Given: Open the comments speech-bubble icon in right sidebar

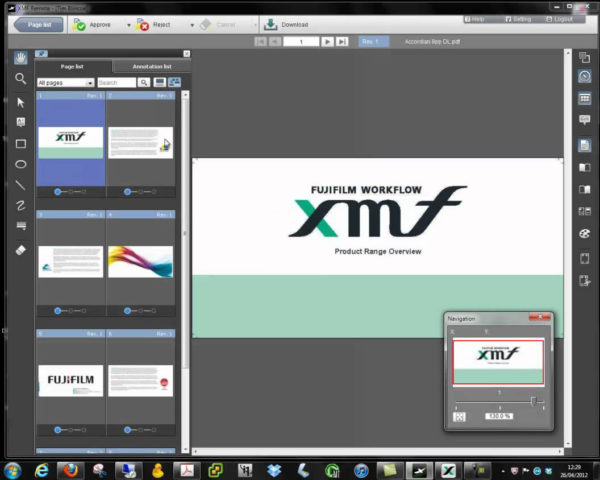Looking at the screenshot, I should tap(584, 120).
